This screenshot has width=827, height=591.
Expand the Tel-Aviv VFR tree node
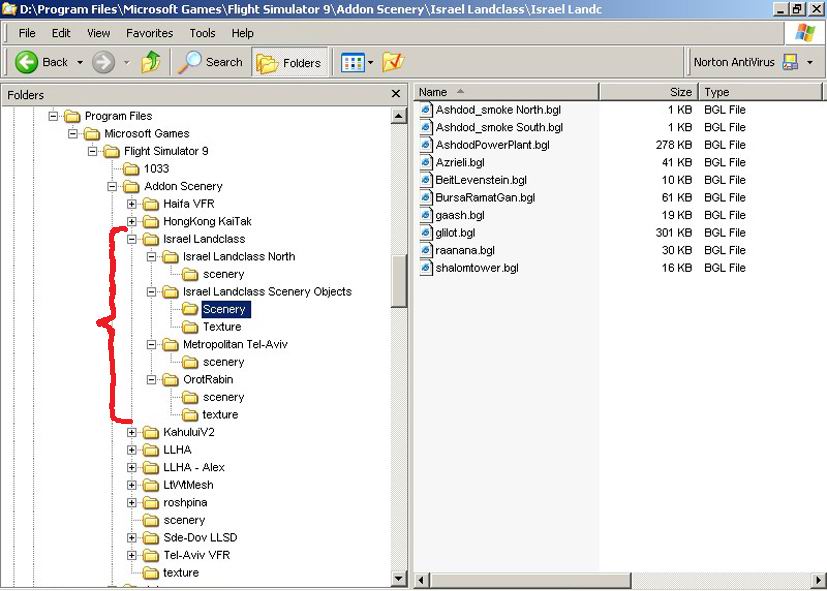coord(132,555)
